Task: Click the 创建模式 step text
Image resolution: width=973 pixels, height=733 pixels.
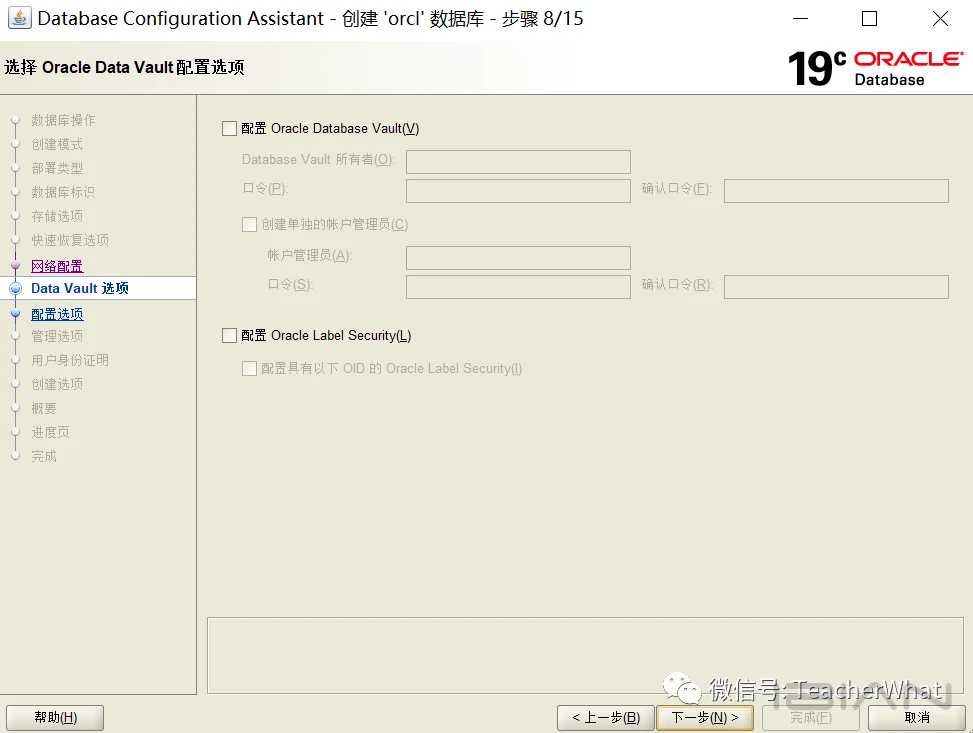Action: pos(57,144)
